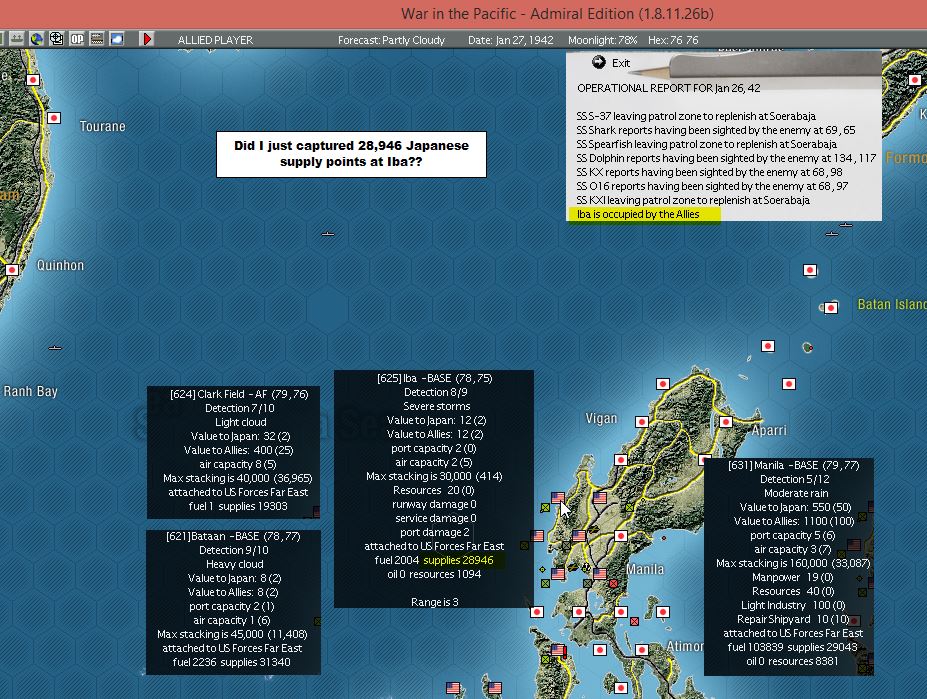This screenshot has width=927, height=699.
Task: Click the Vigan map label
Action: tap(601, 419)
